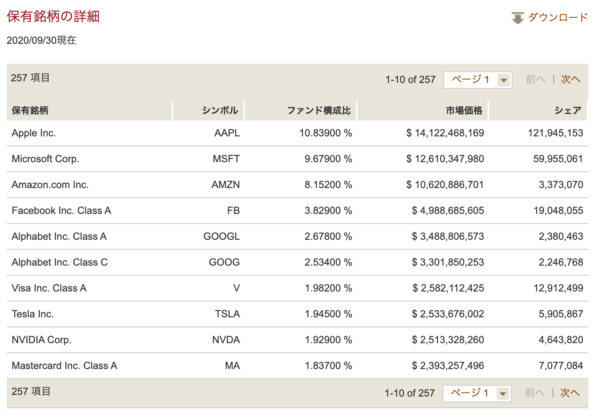Select the Microsoft Corp. holding name
The height and width of the screenshot is (417, 600).
click(45, 159)
